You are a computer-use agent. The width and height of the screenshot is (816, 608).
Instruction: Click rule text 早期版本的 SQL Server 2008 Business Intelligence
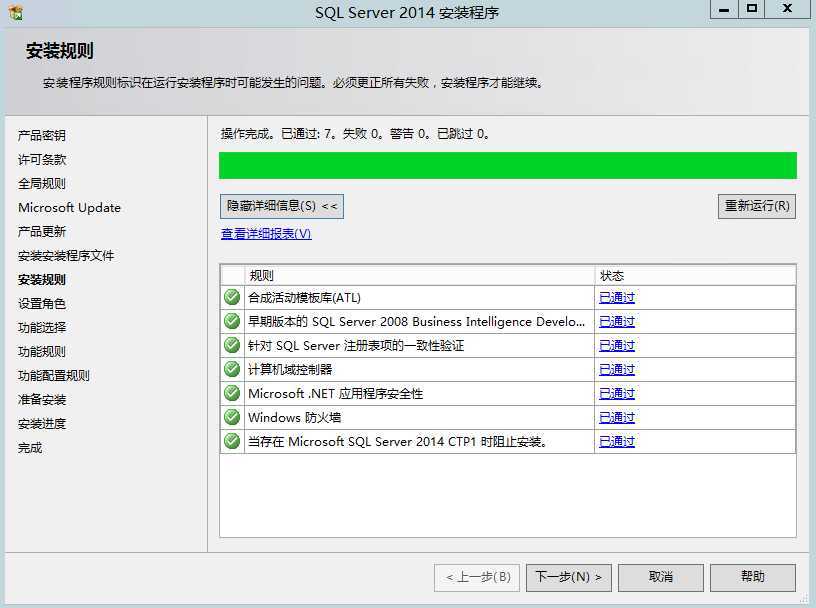tap(416, 322)
